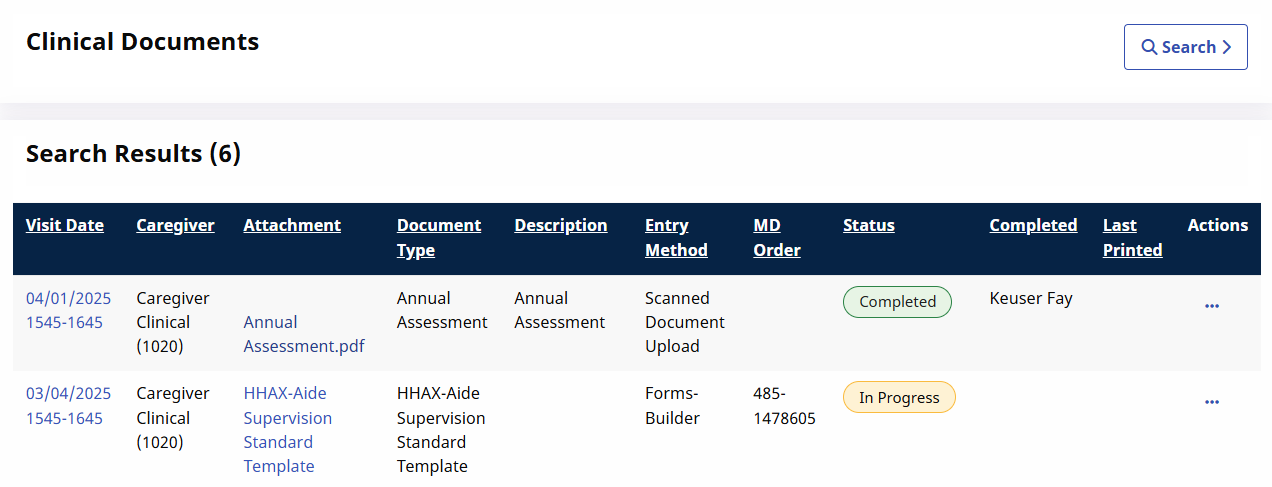Sort by Caregiver column header
The height and width of the screenshot is (487, 1272).
click(x=175, y=225)
